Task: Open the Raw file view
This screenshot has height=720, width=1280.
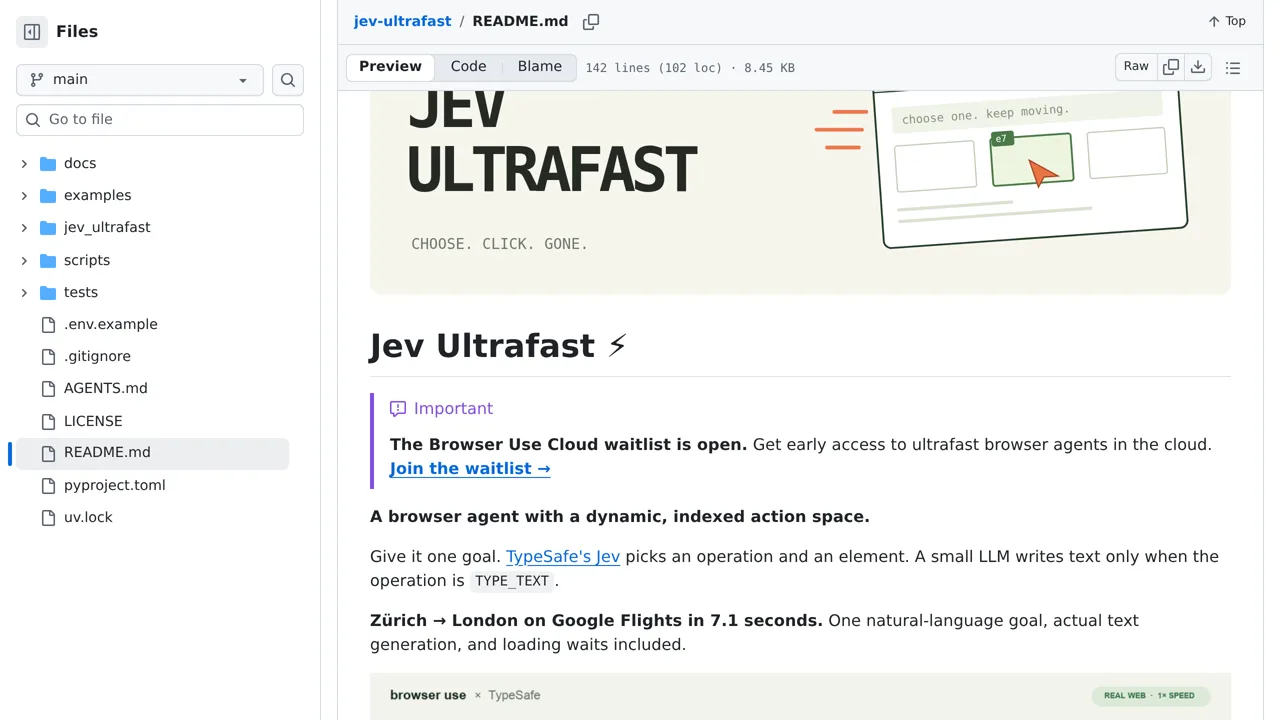Action: (1136, 67)
